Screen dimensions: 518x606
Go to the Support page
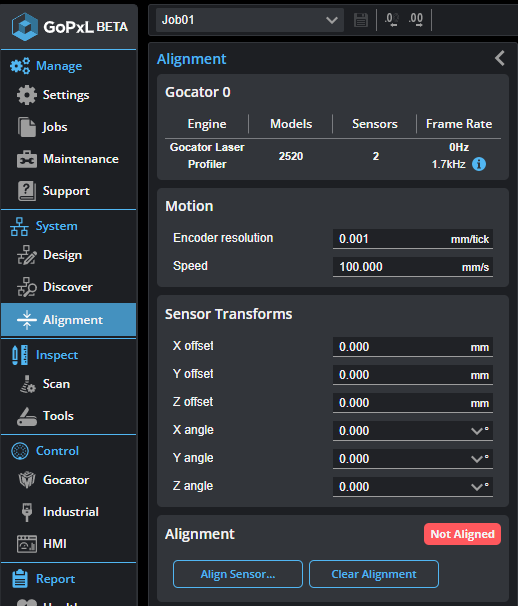point(69,191)
